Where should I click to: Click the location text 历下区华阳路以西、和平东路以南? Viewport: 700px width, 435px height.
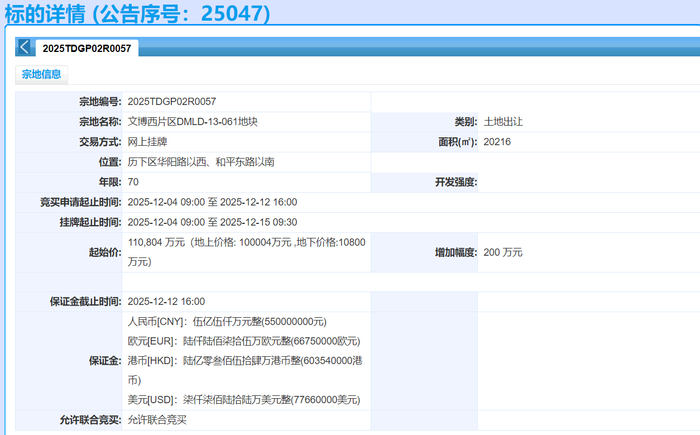(x=201, y=162)
